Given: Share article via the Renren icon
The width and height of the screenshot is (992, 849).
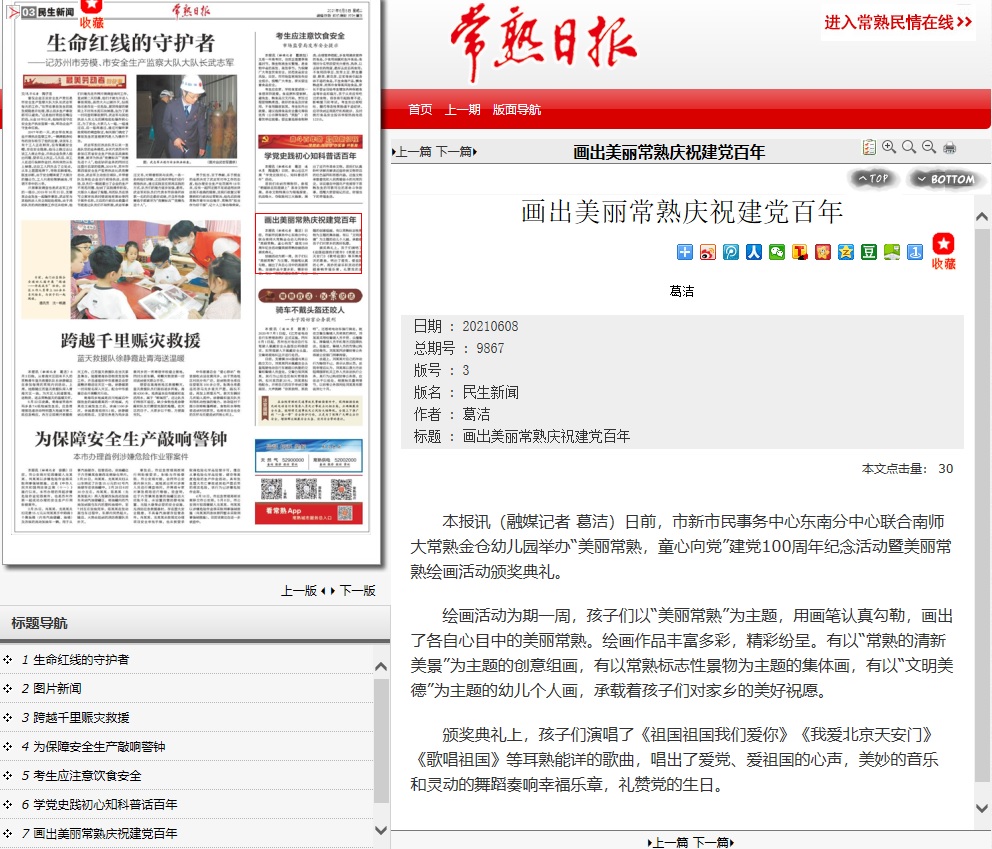Looking at the screenshot, I should (753, 252).
